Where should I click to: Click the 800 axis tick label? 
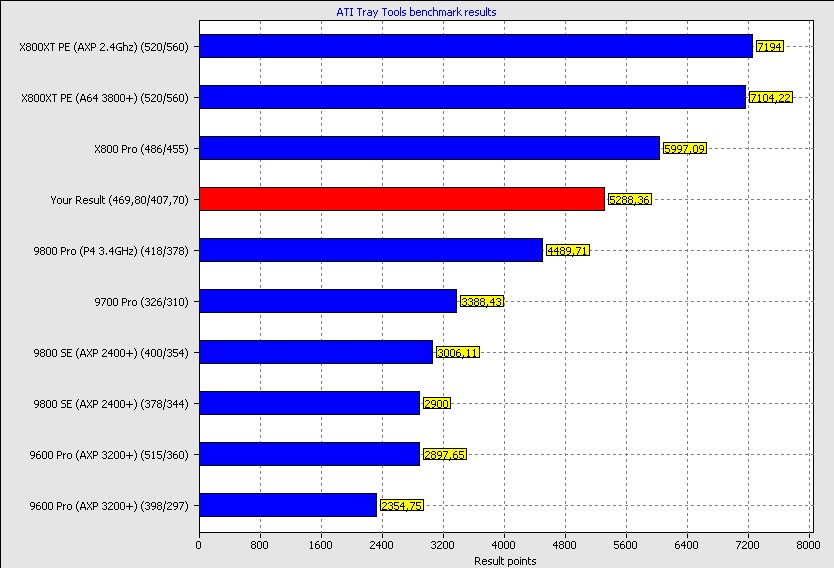coord(260,545)
